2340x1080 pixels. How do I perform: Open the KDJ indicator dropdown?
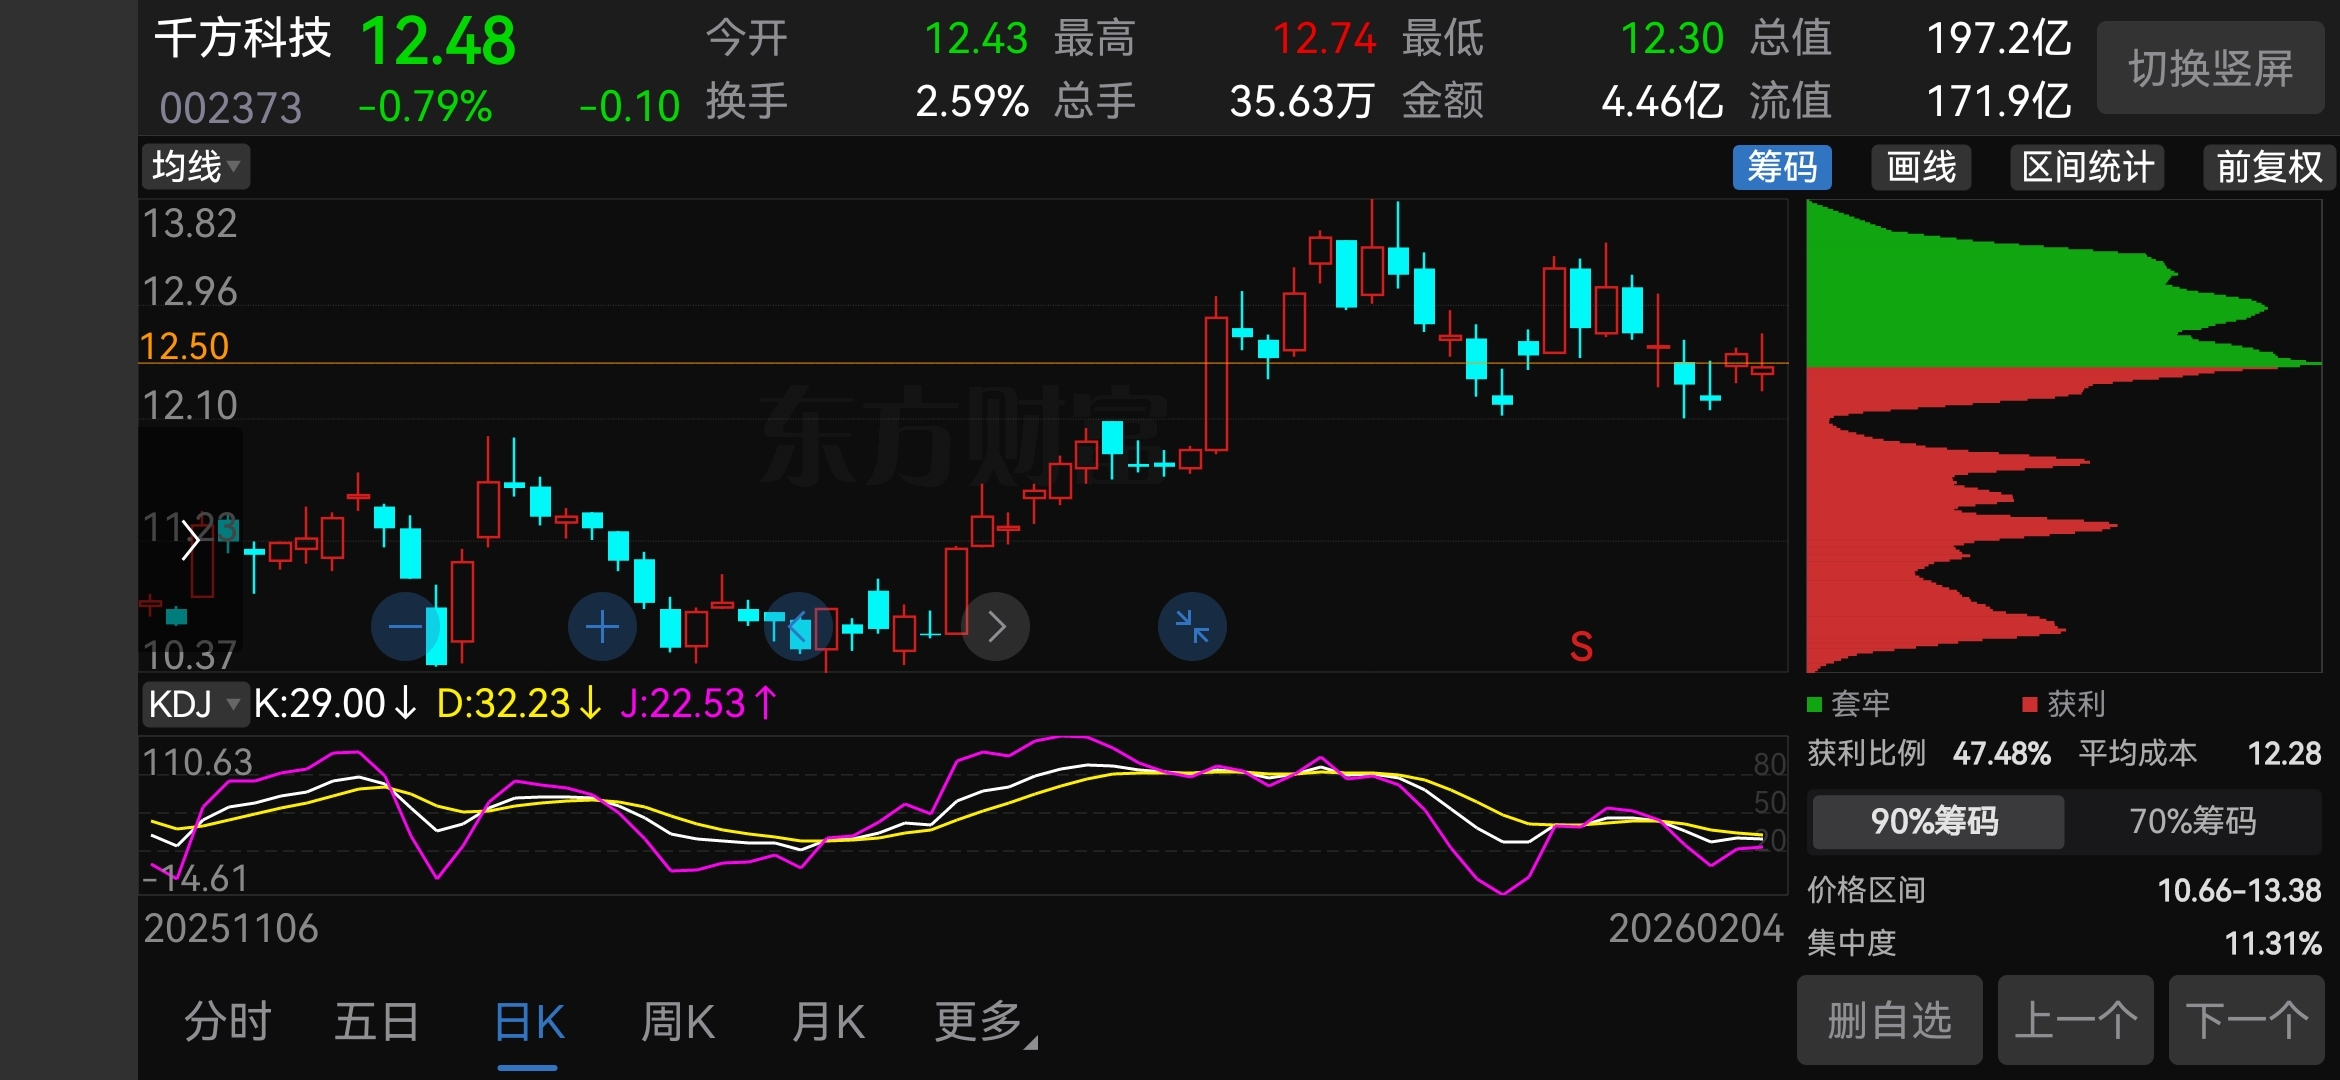pos(194,704)
